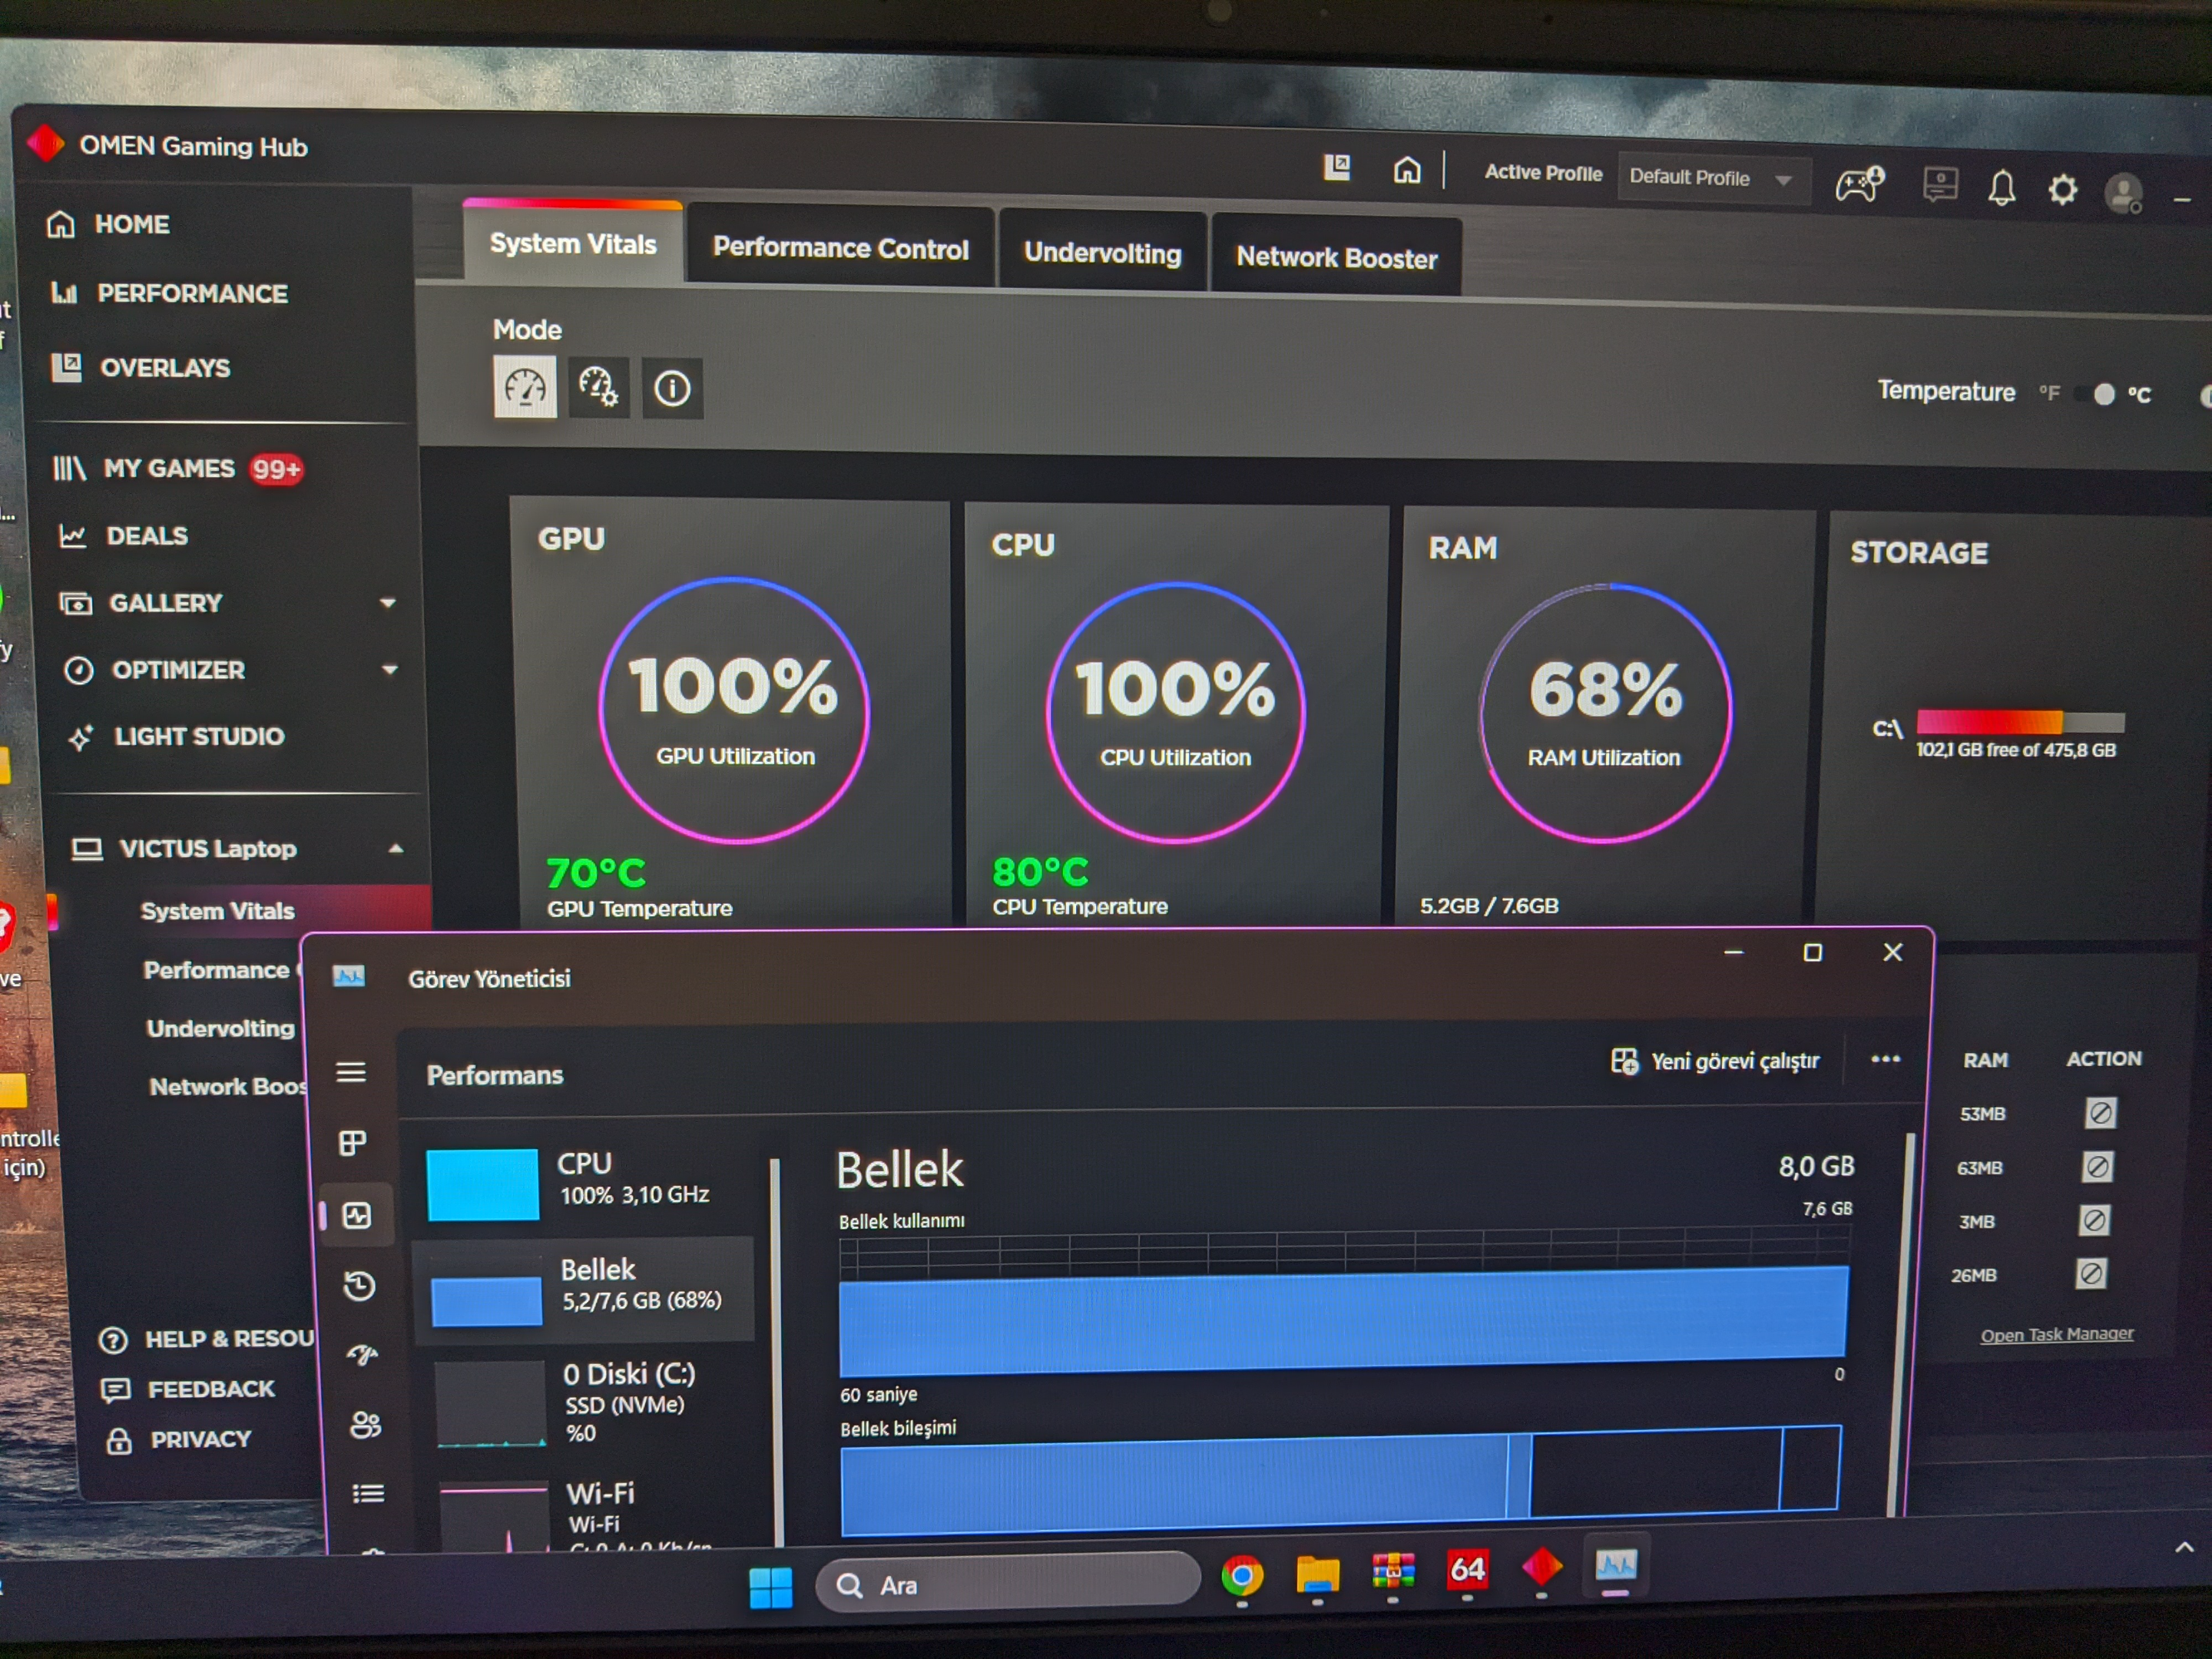Click block action for 53MB process

(x=2100, y=1112)
